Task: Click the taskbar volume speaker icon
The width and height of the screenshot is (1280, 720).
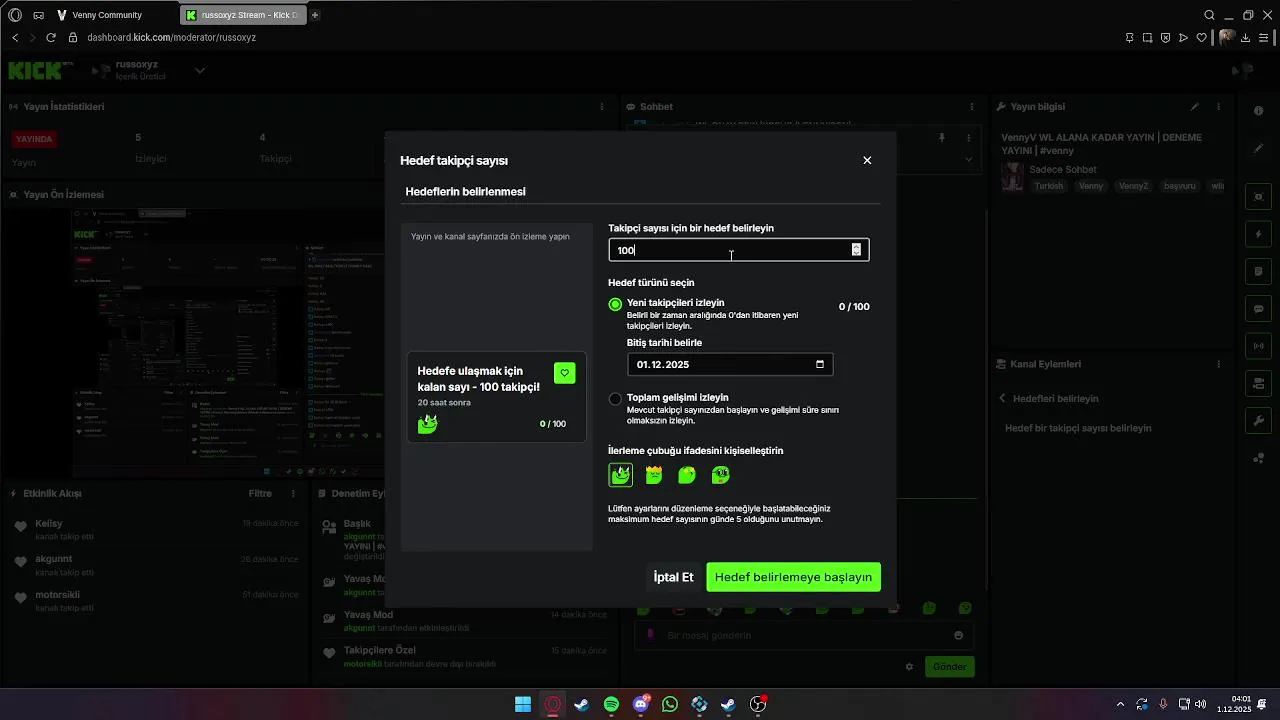Action: pos(1200,704)
